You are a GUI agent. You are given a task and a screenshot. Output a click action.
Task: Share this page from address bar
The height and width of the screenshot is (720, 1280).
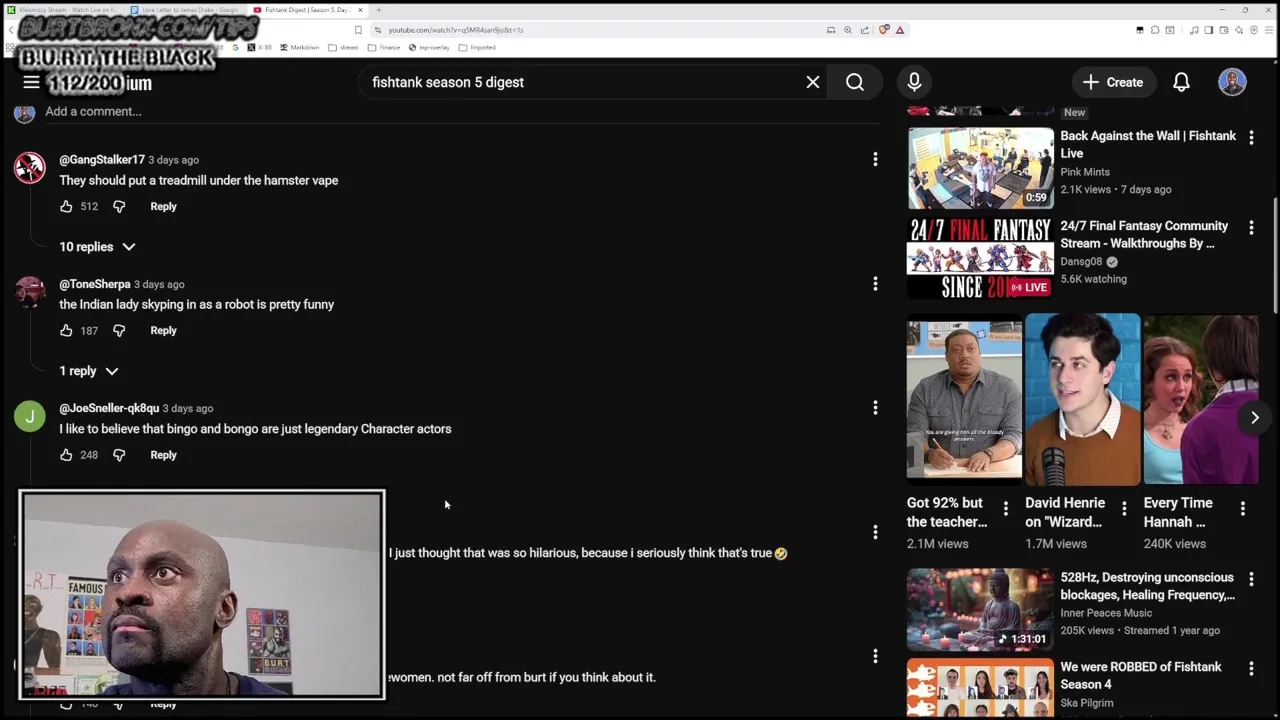(x=865, y=30)
